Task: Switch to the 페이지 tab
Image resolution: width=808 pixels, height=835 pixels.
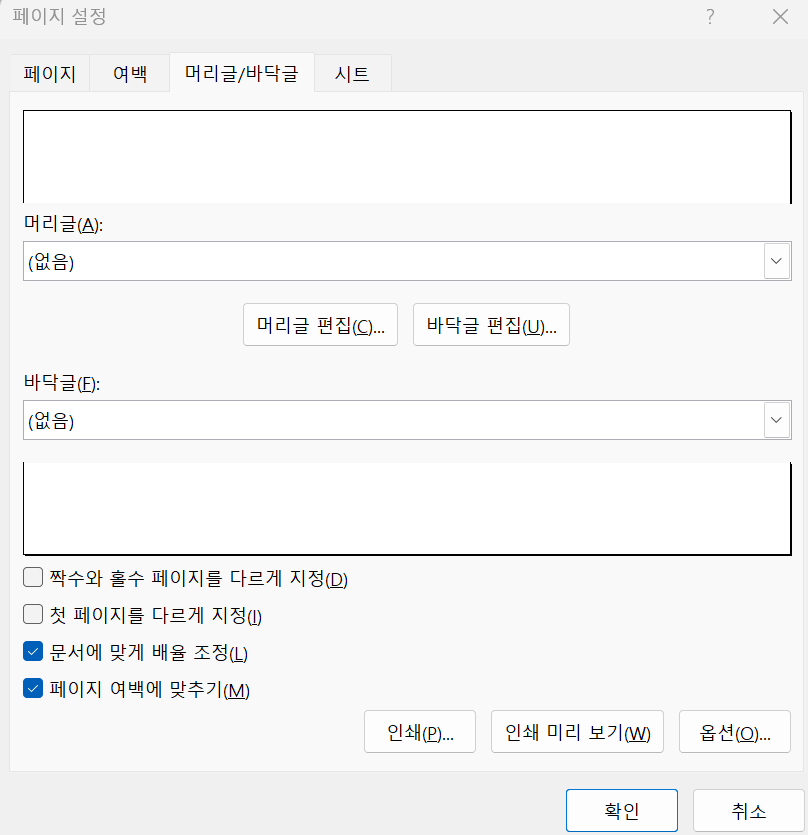Action: [x=49, y=72]
